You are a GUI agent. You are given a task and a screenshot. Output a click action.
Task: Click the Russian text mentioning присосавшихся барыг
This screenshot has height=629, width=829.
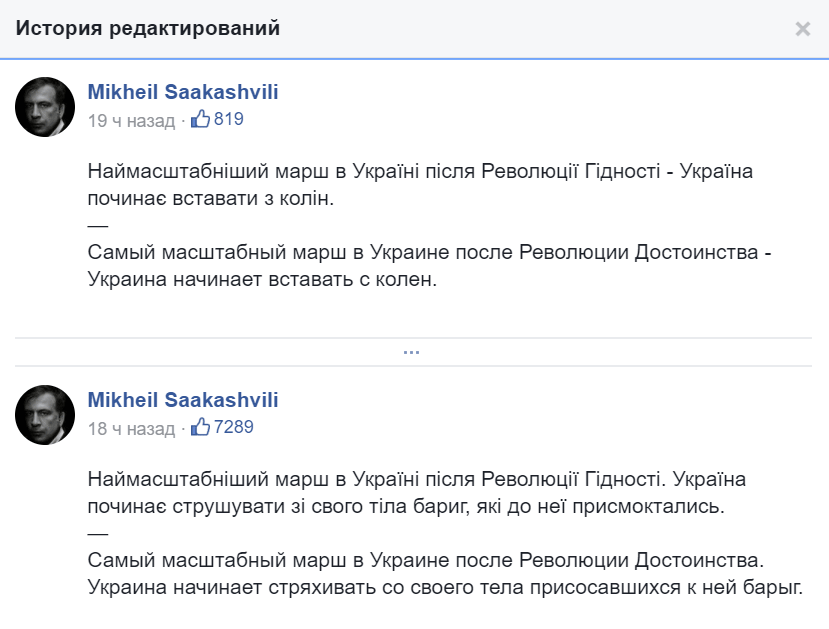tap(445, 574)
